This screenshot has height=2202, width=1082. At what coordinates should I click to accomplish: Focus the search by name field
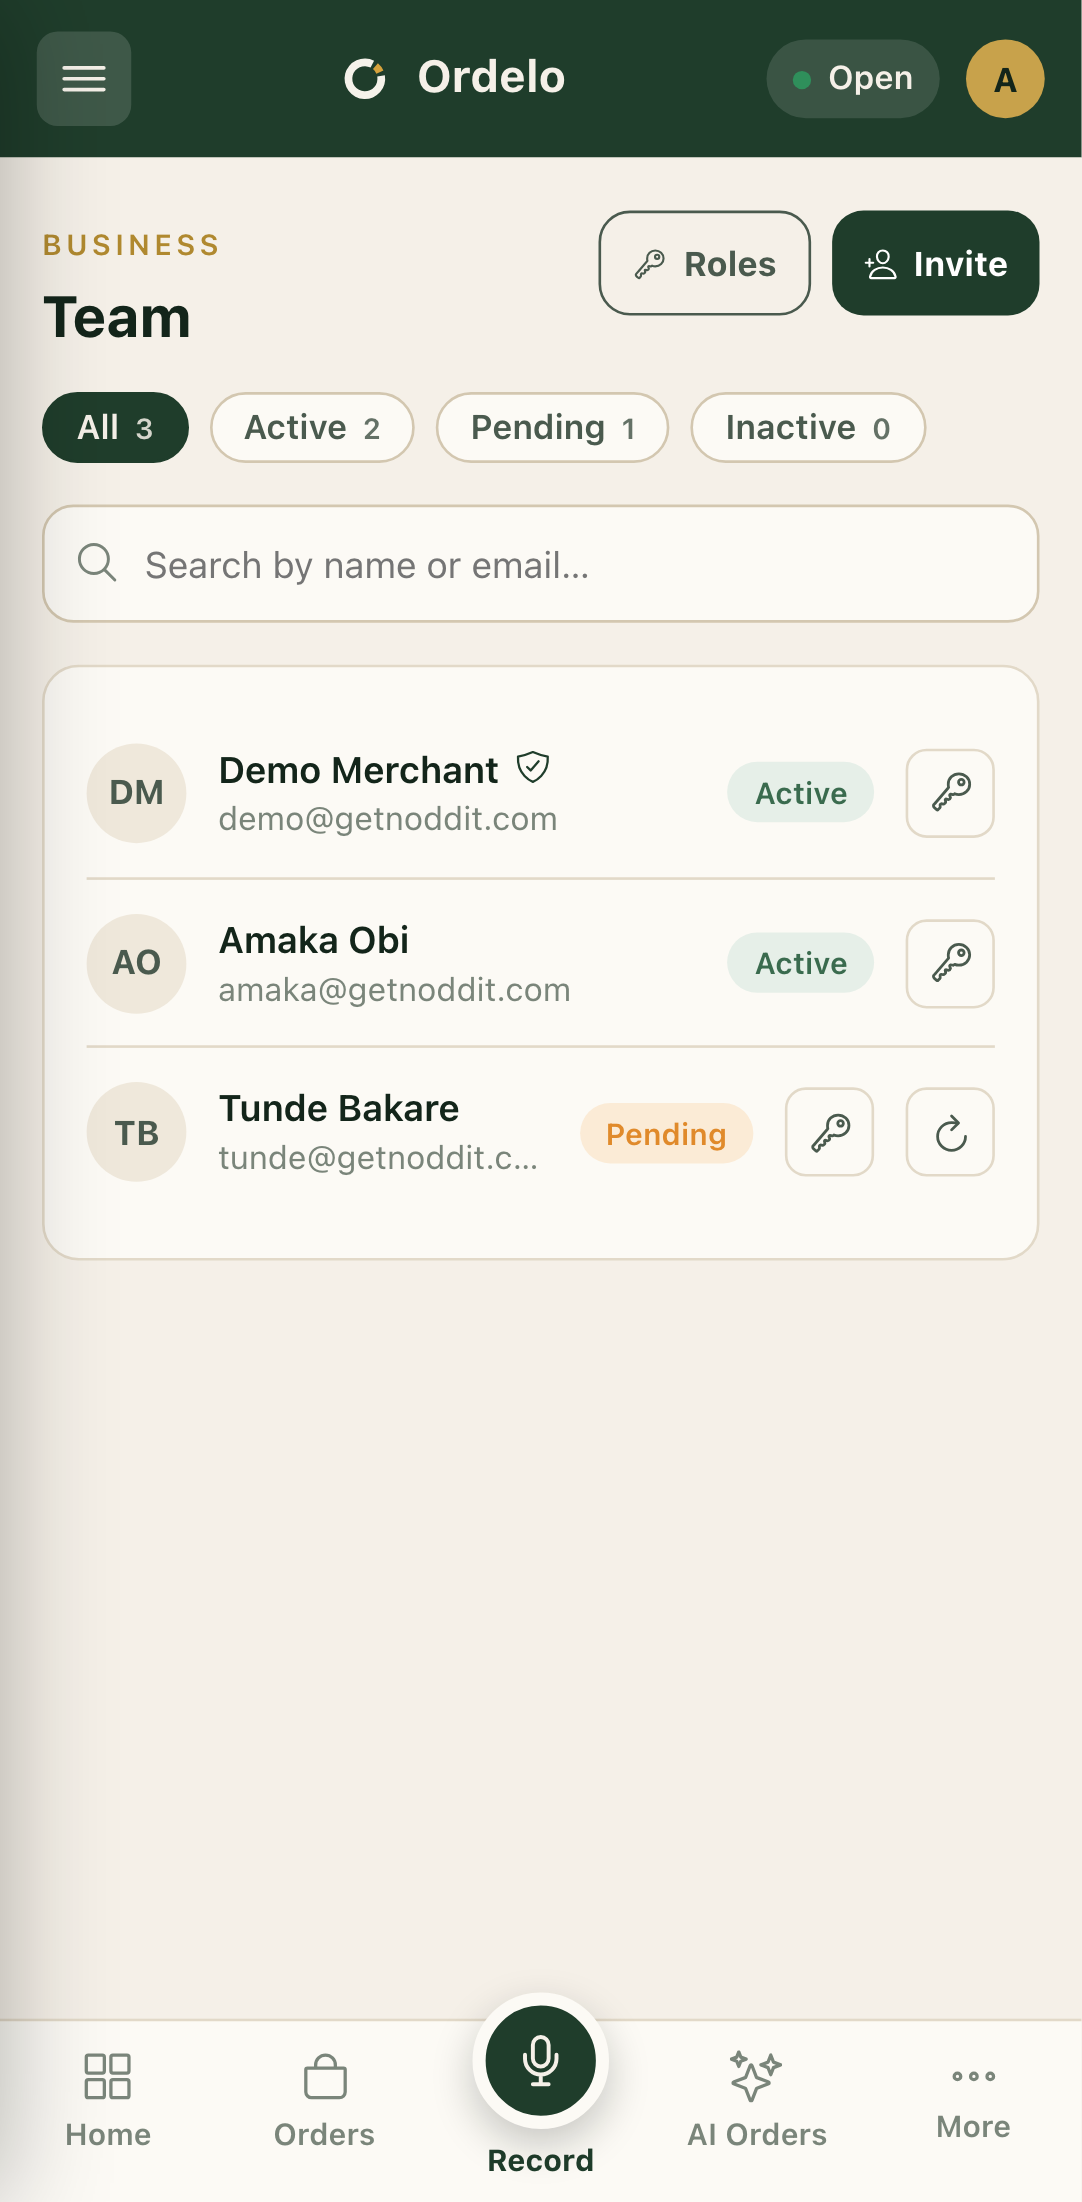pyautogui.click(x=541, y=564)
